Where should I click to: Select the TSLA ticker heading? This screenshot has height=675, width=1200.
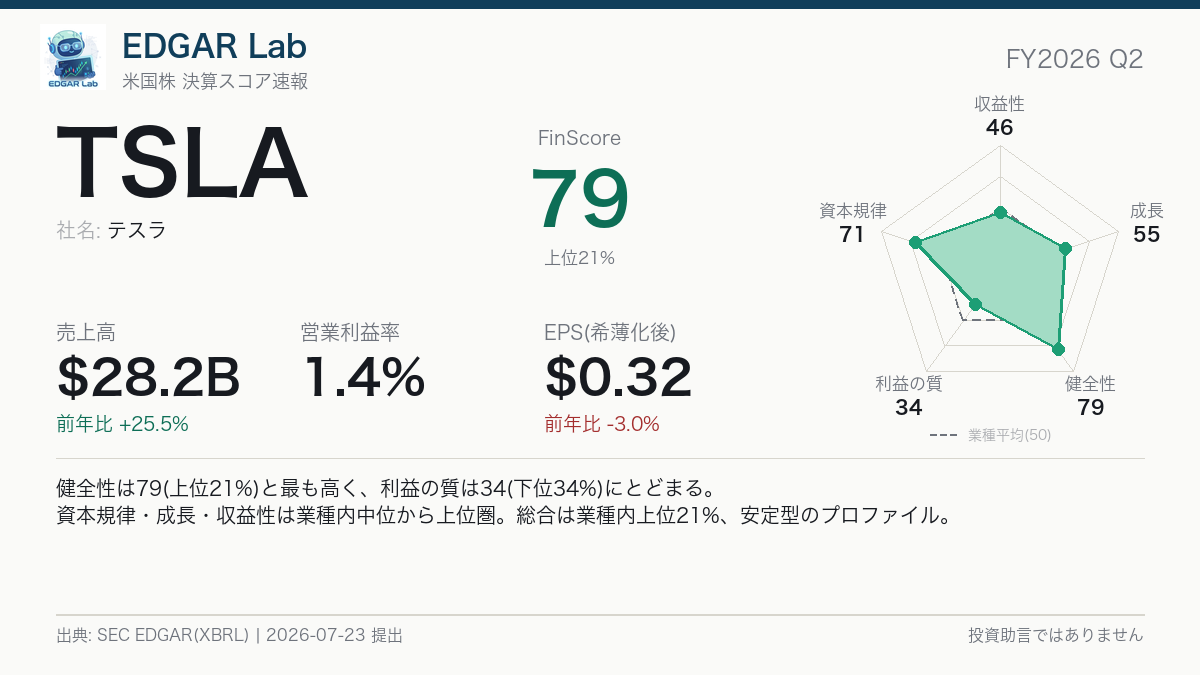pyautogui.click(x=181, y=164)
